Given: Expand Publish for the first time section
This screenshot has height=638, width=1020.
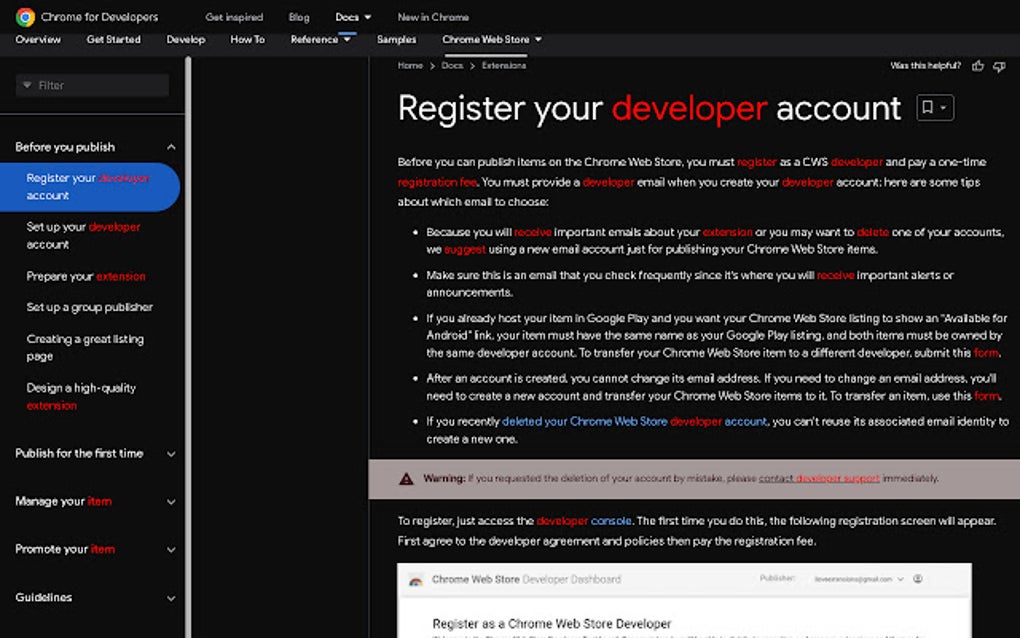Looking at the screenshot, I should pyautogui.click(x=171, y=454).
